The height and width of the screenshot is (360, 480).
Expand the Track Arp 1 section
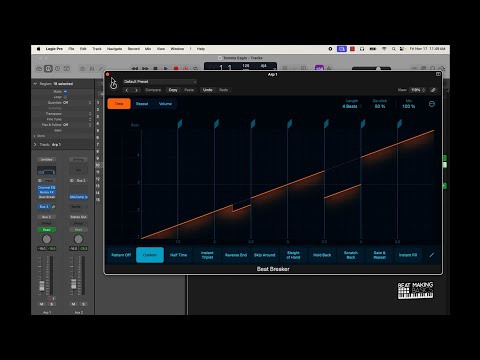pyautogui.click(x=35, y=145)
